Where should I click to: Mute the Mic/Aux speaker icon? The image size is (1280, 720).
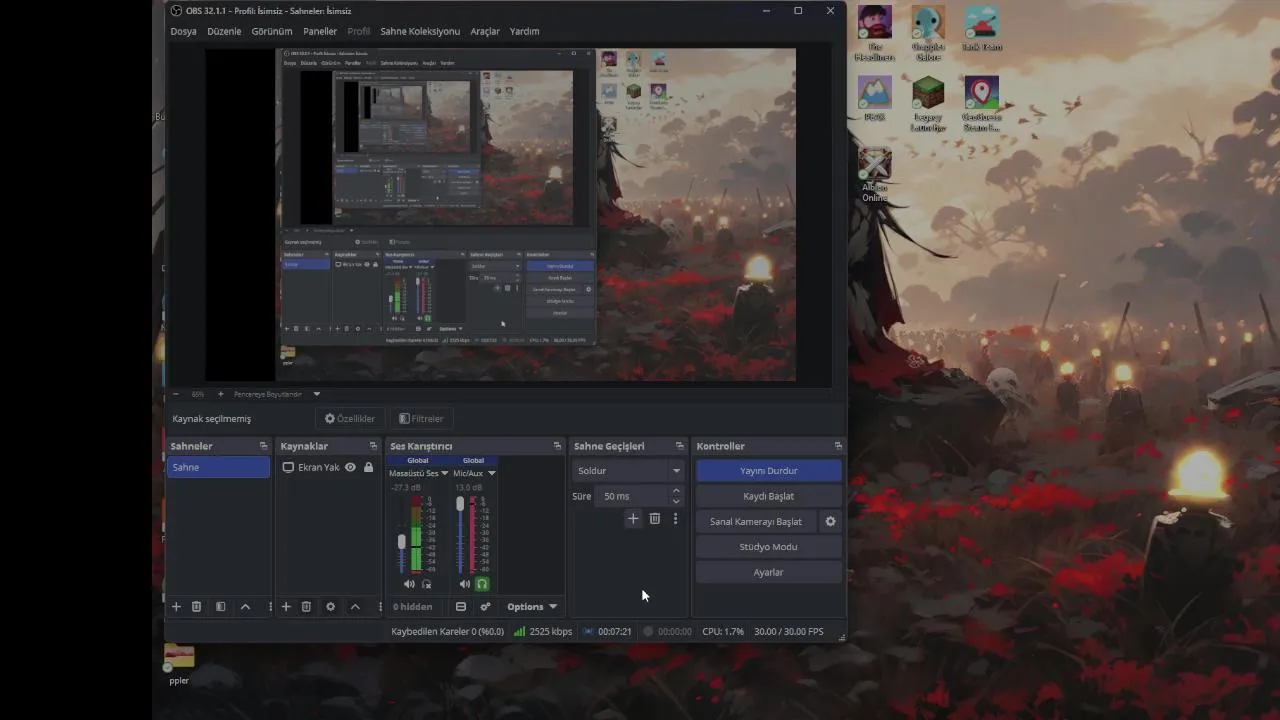coord(464,584)
